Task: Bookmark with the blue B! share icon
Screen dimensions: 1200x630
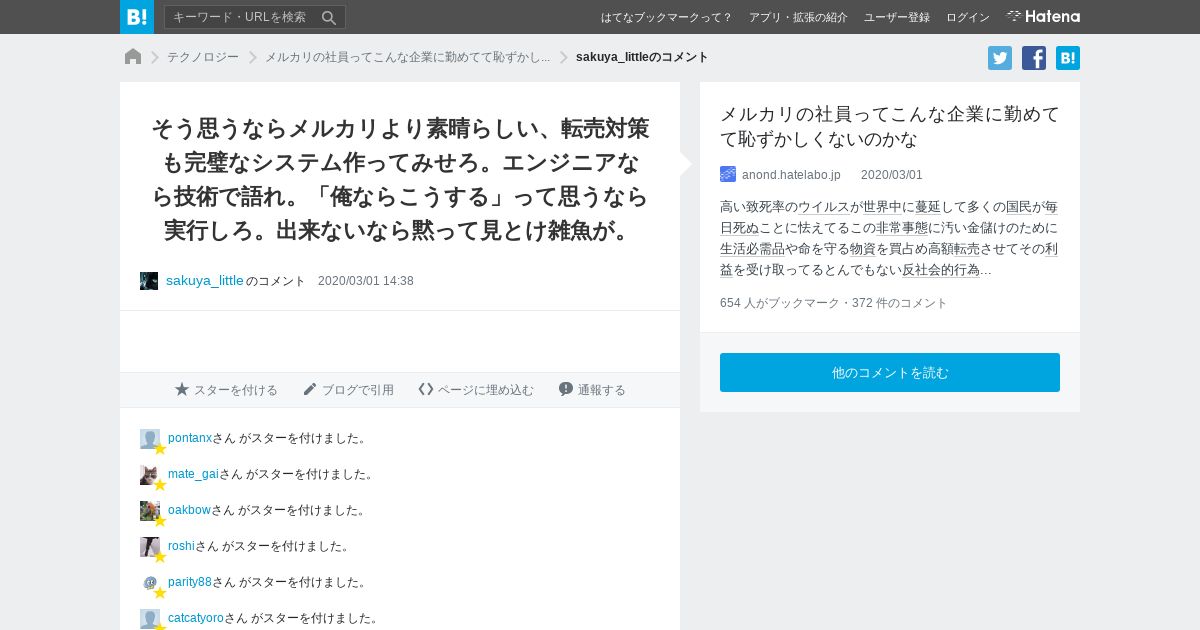Action: pyautogui.click(x=1068, y=58)
